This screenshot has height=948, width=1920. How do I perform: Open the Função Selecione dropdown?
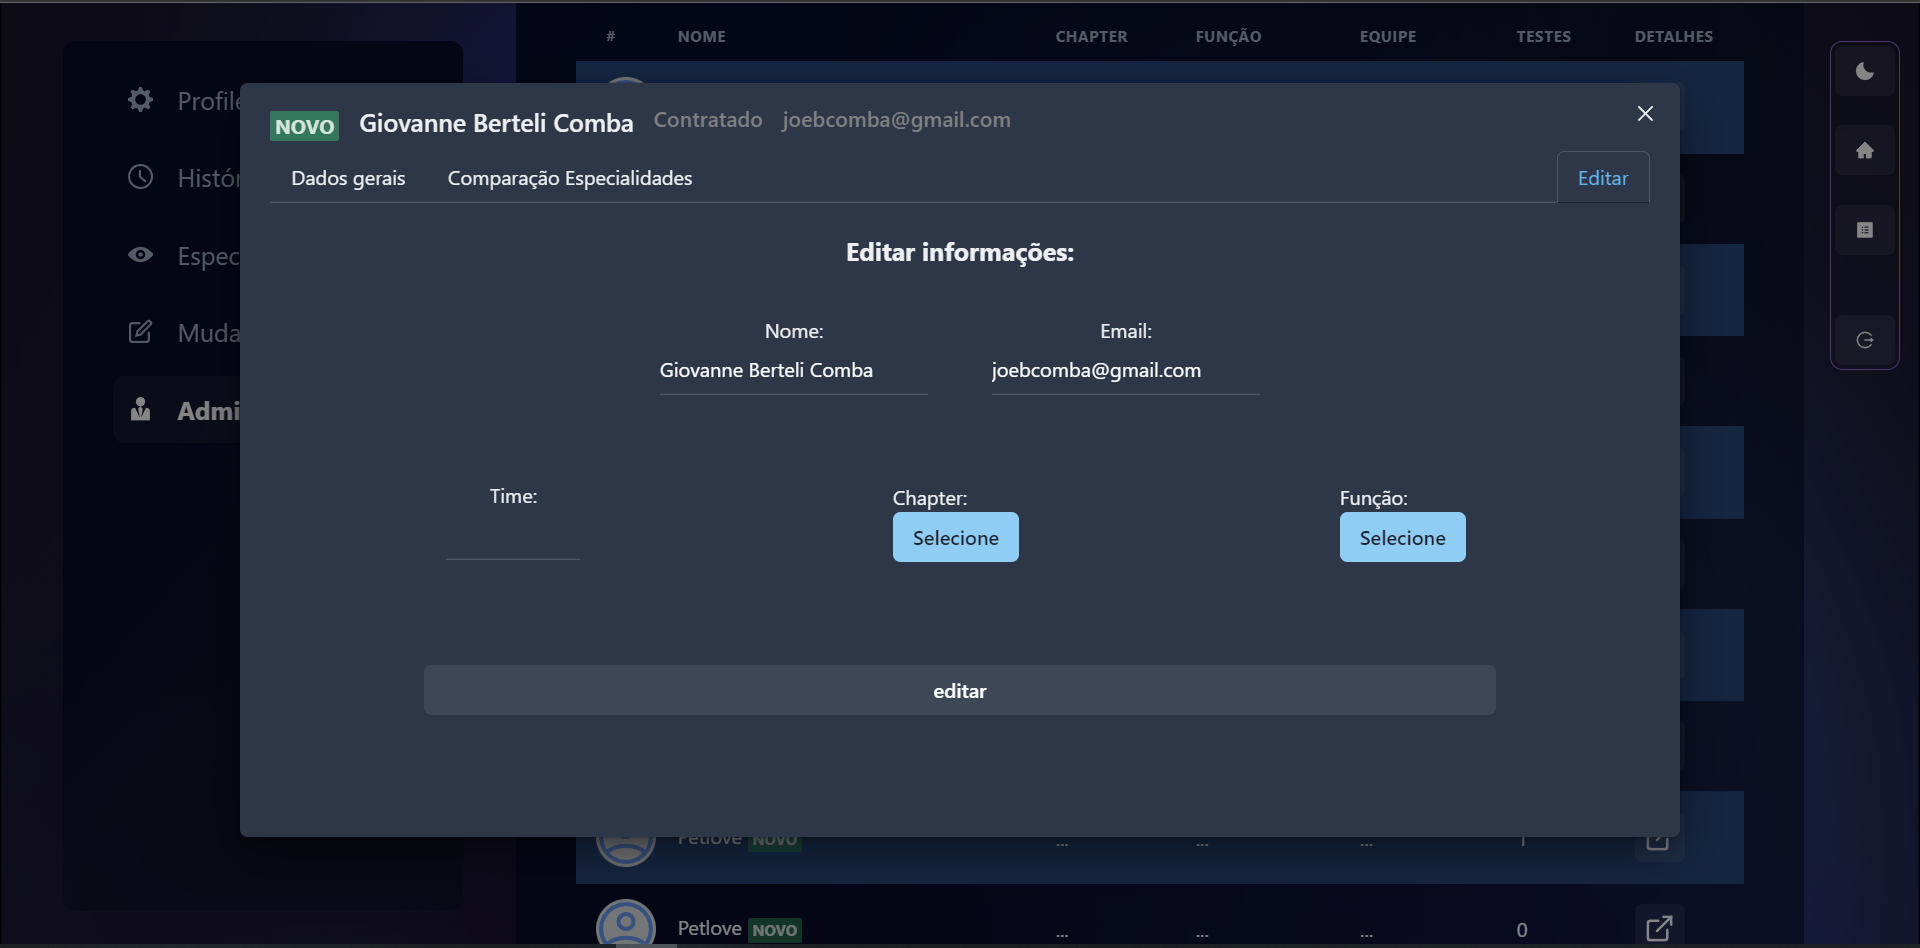1402,538
